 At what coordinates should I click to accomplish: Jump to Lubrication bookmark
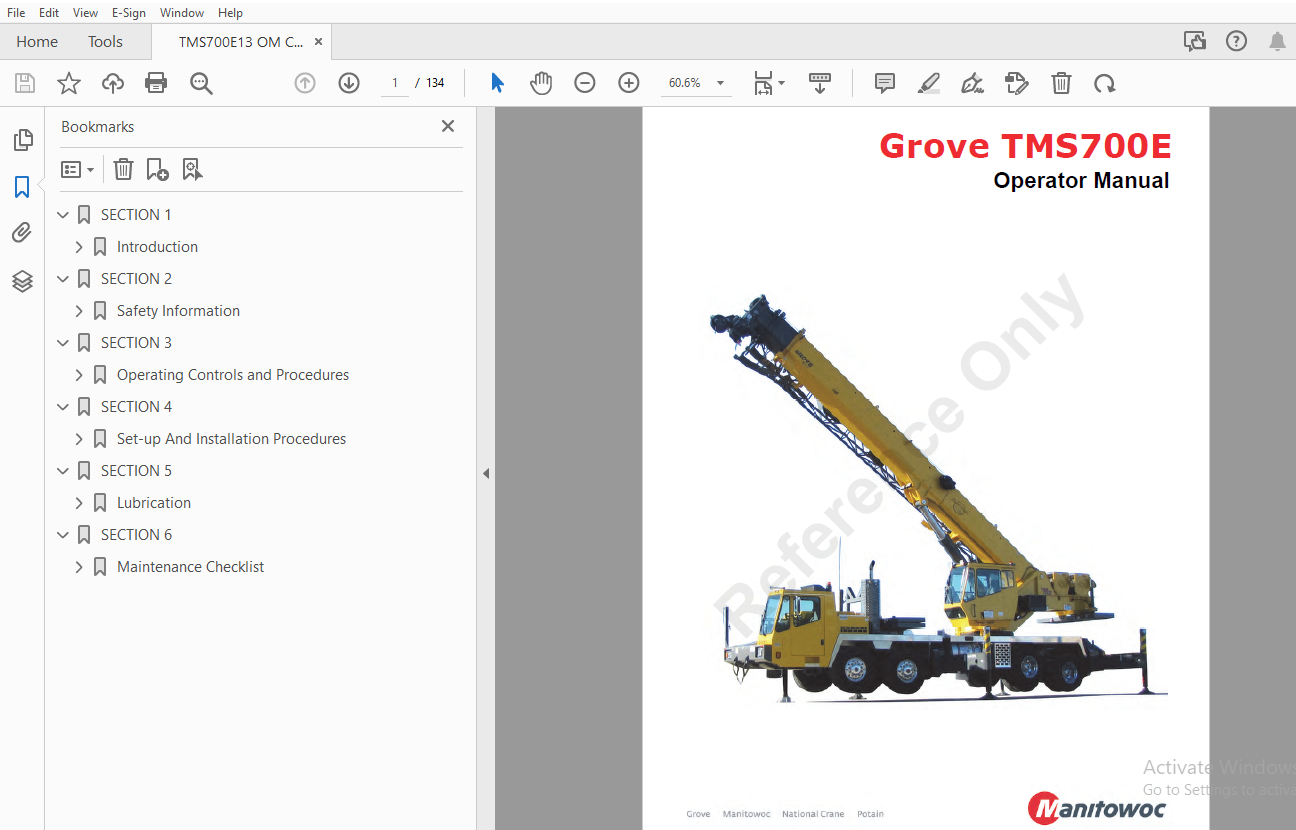154,503
